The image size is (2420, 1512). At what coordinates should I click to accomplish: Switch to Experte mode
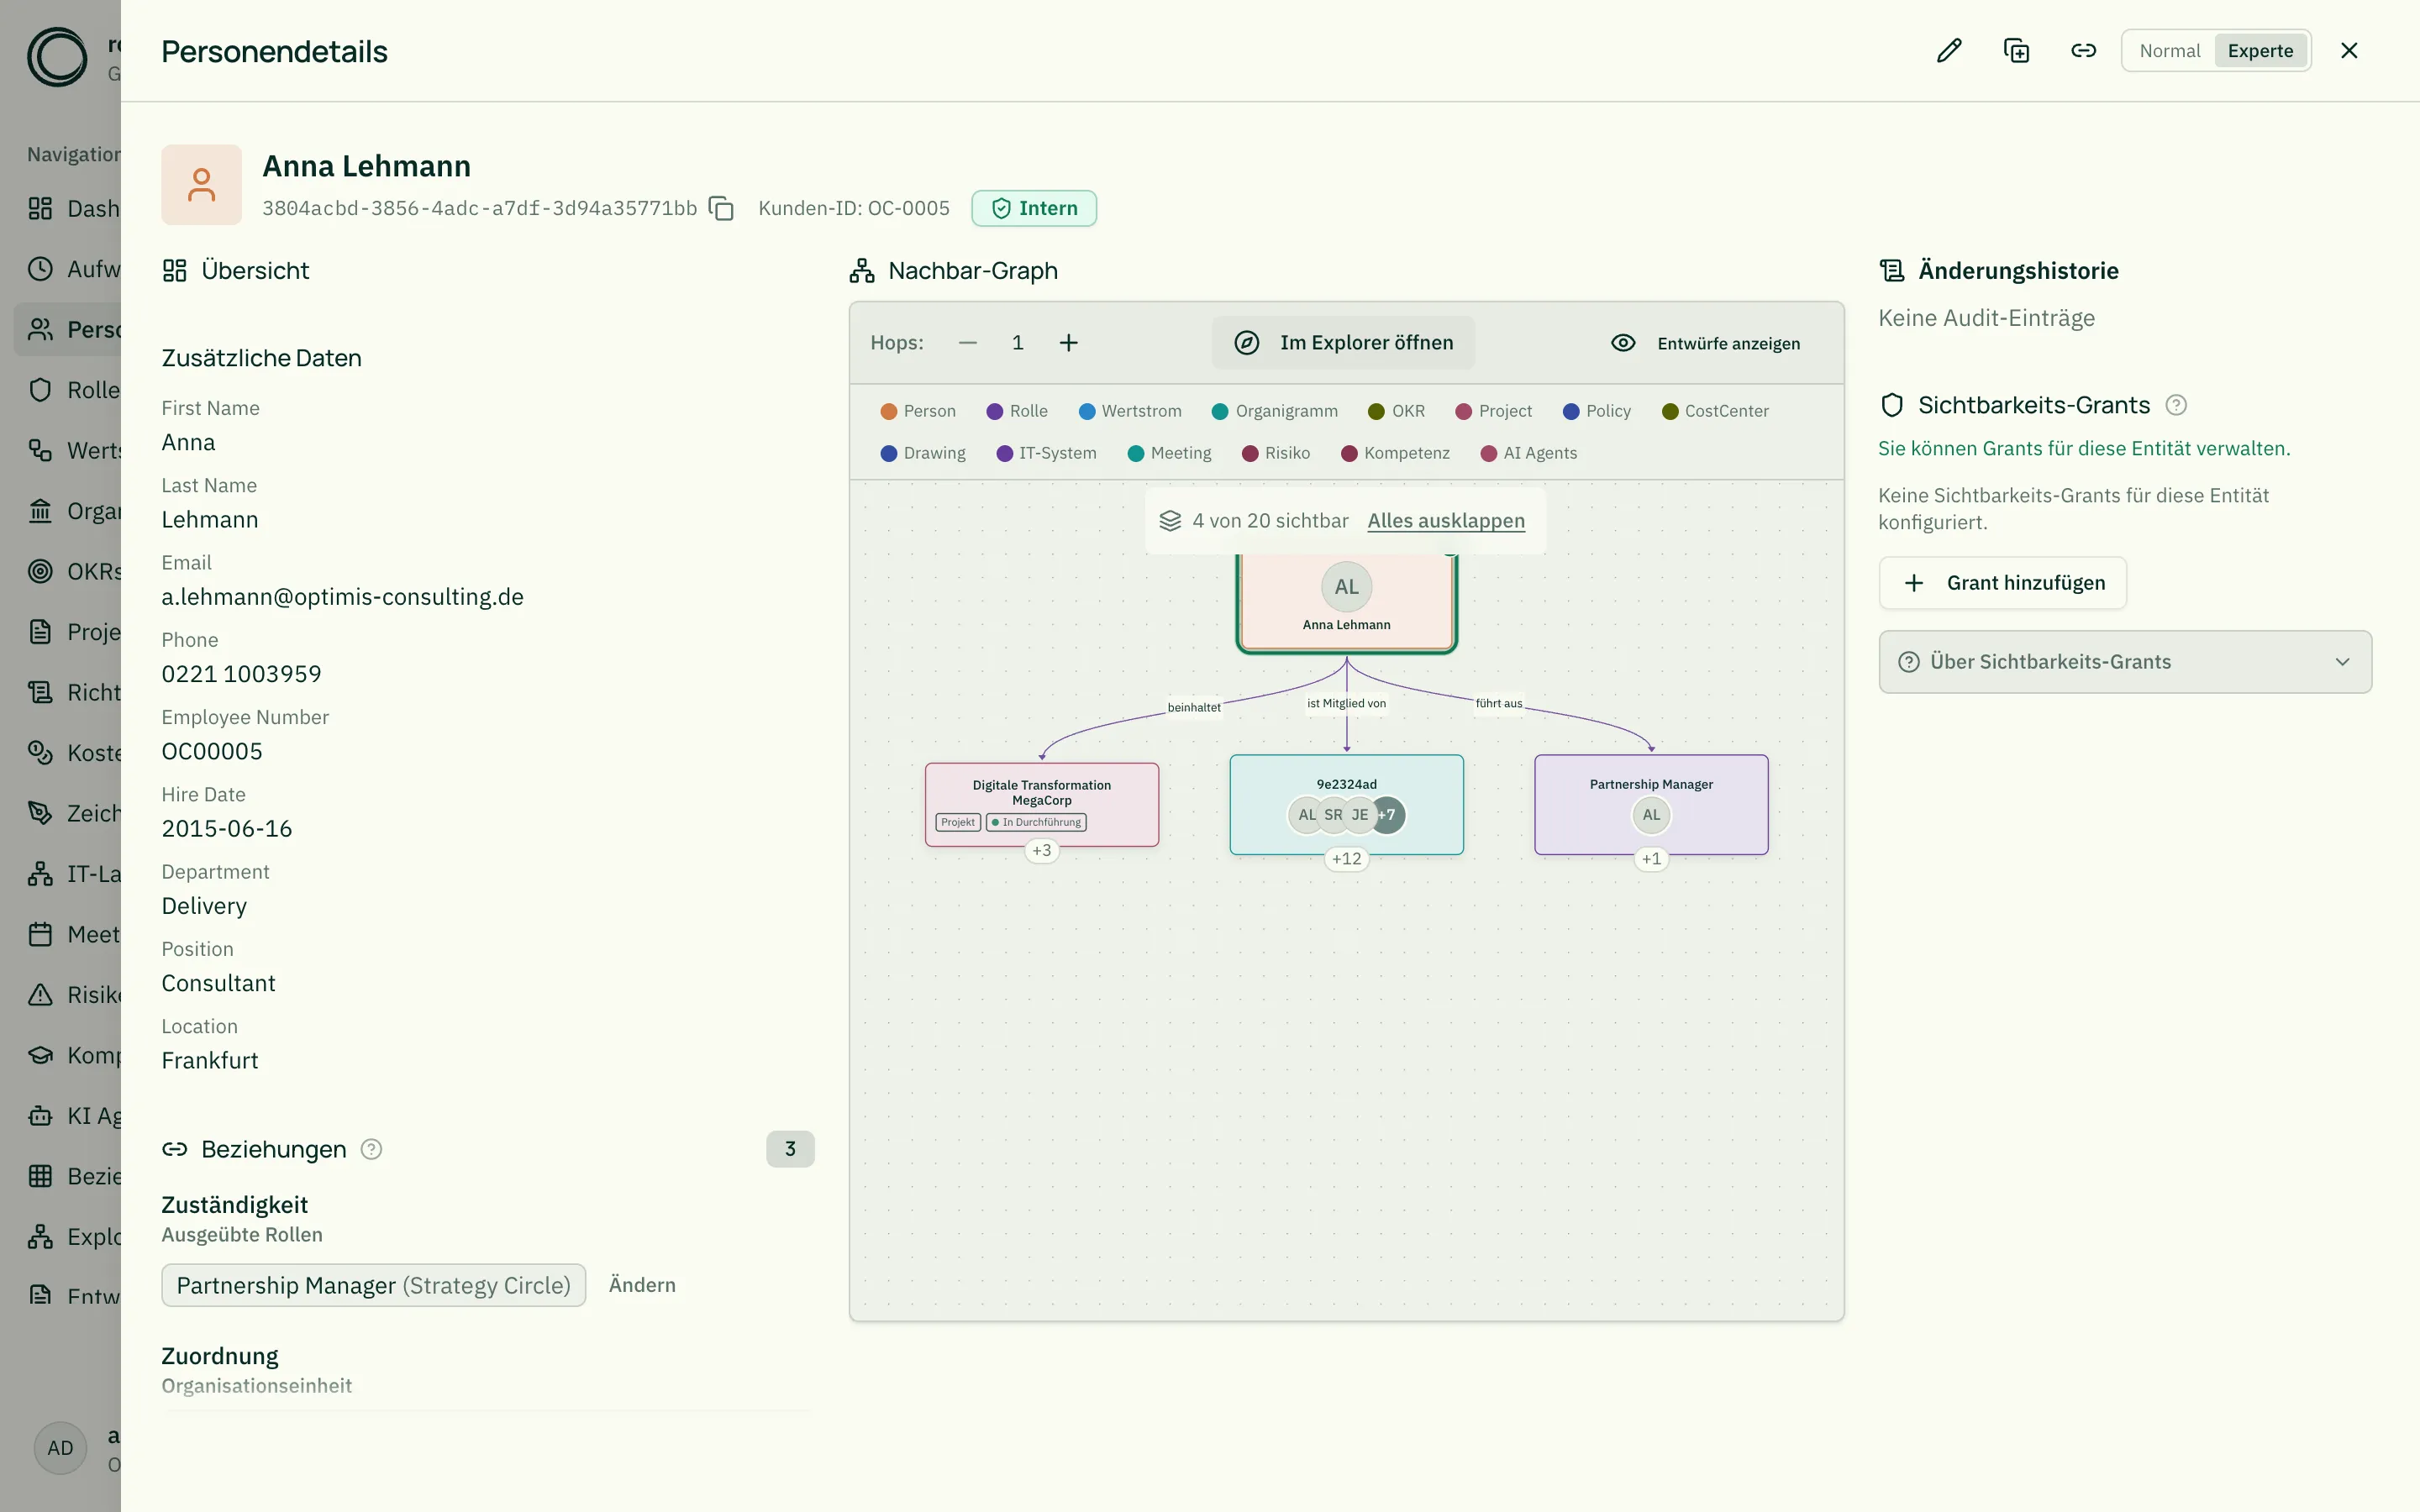(2260, 51)
